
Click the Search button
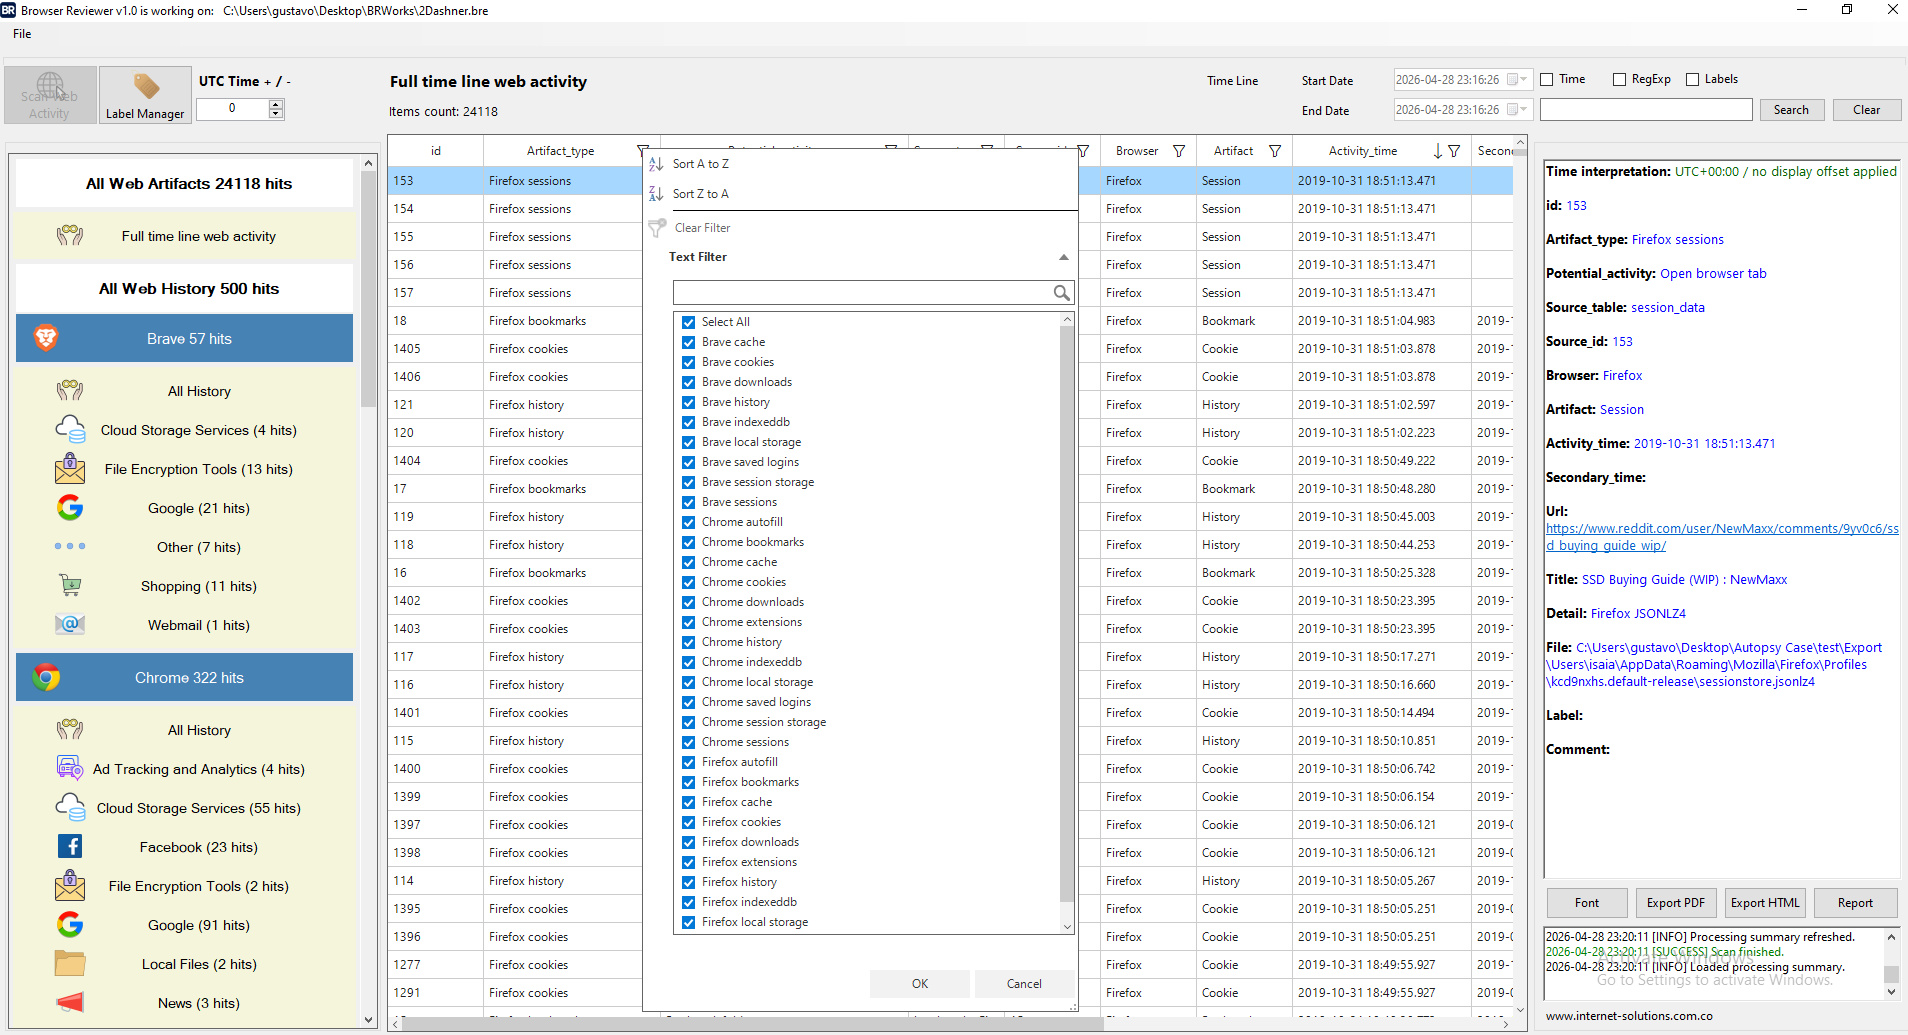click(x=1791, y=110)
